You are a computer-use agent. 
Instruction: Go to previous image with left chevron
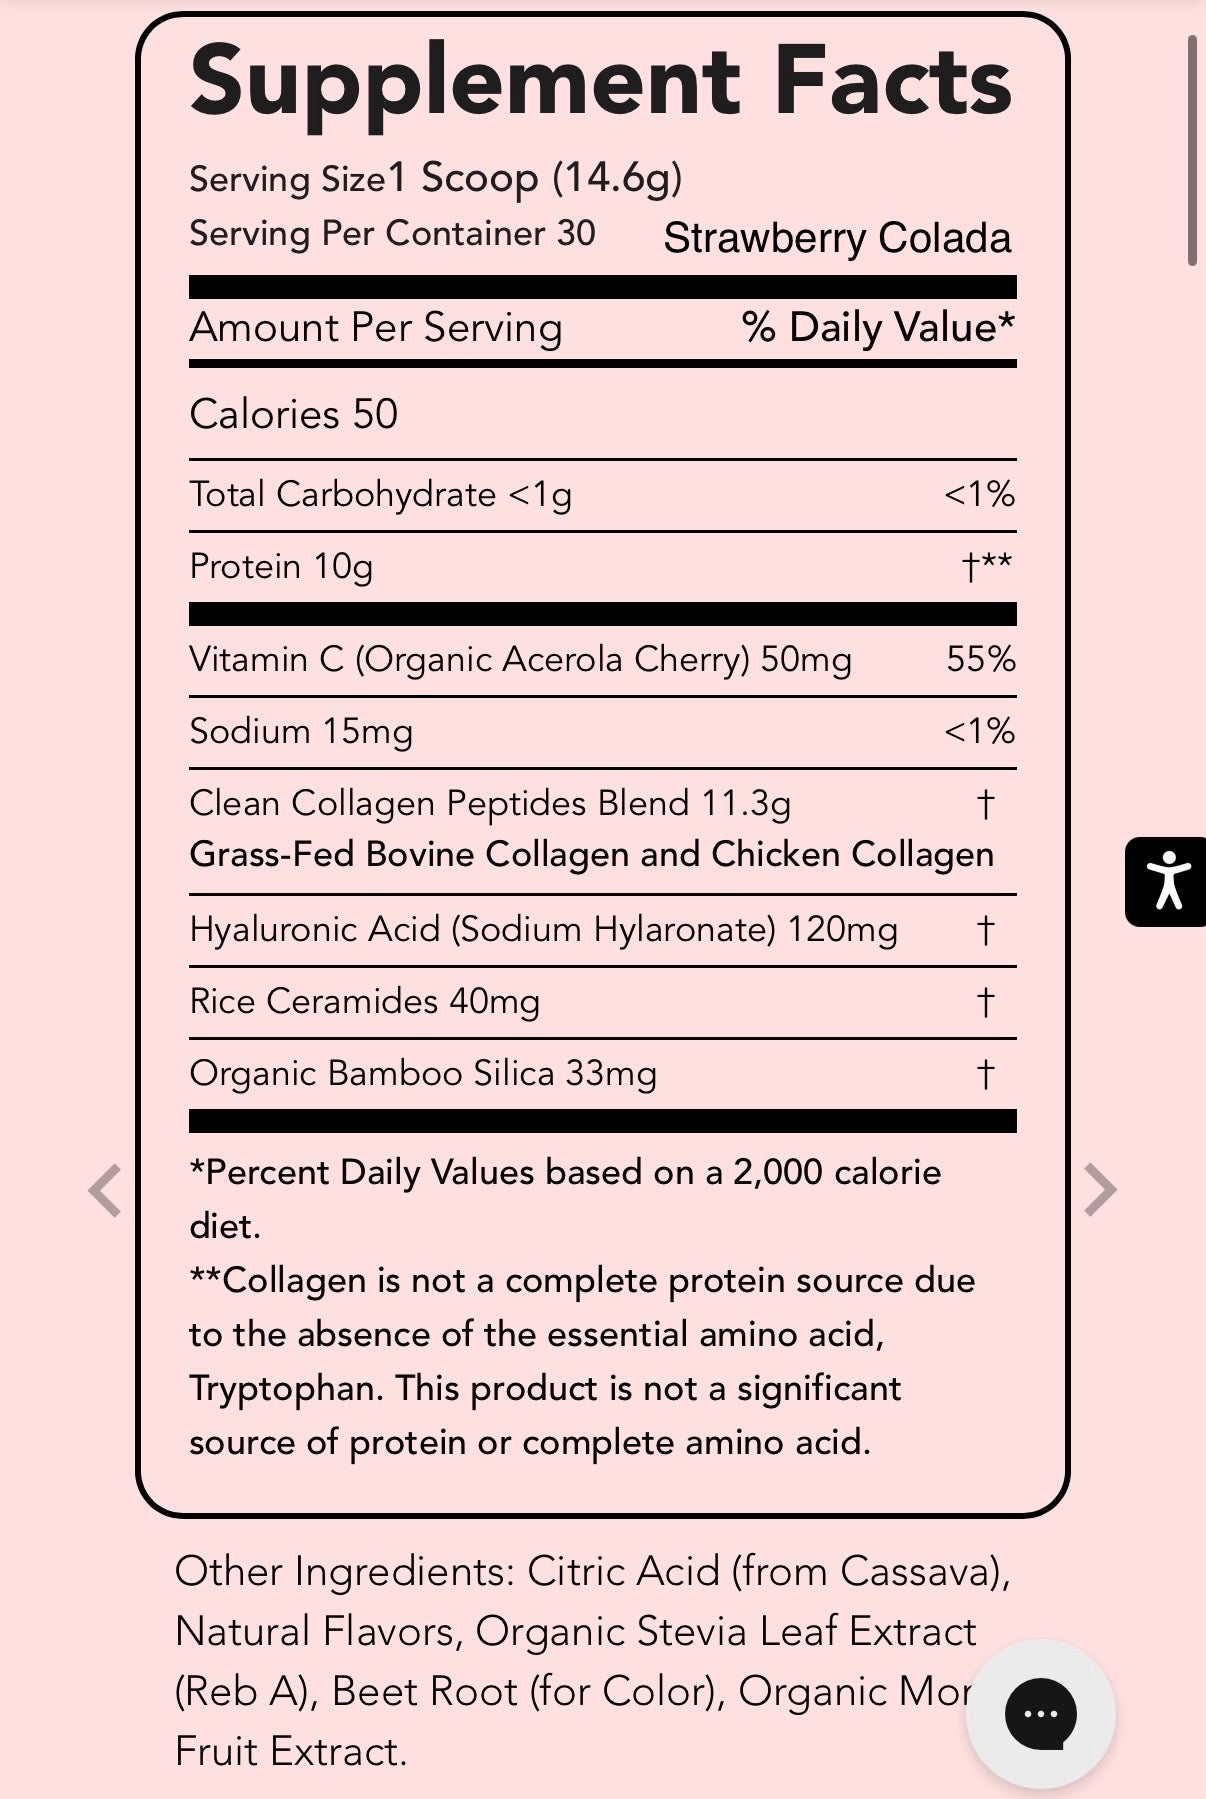point(104,1190)
